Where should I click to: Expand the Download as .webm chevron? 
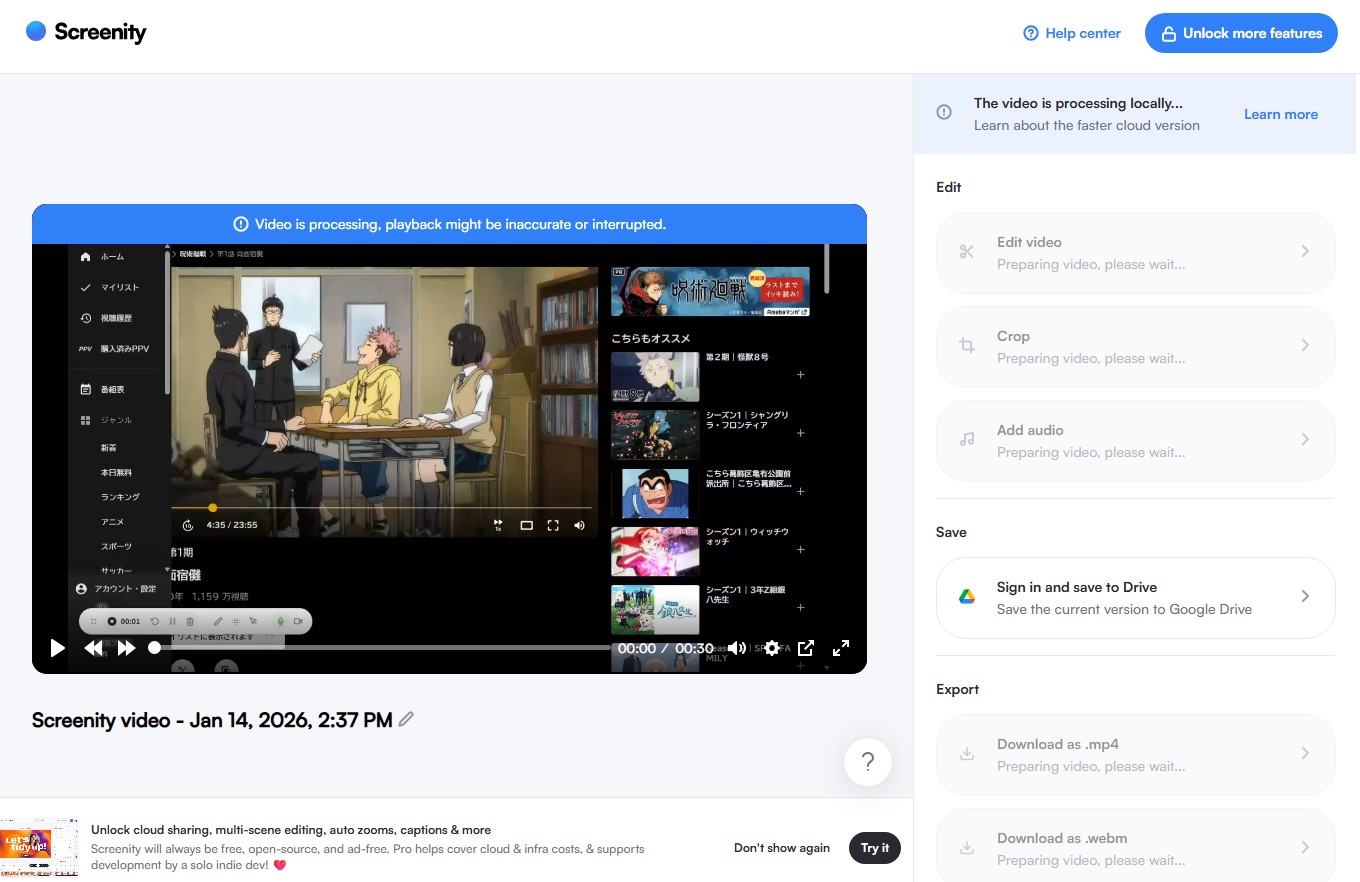1305,849
